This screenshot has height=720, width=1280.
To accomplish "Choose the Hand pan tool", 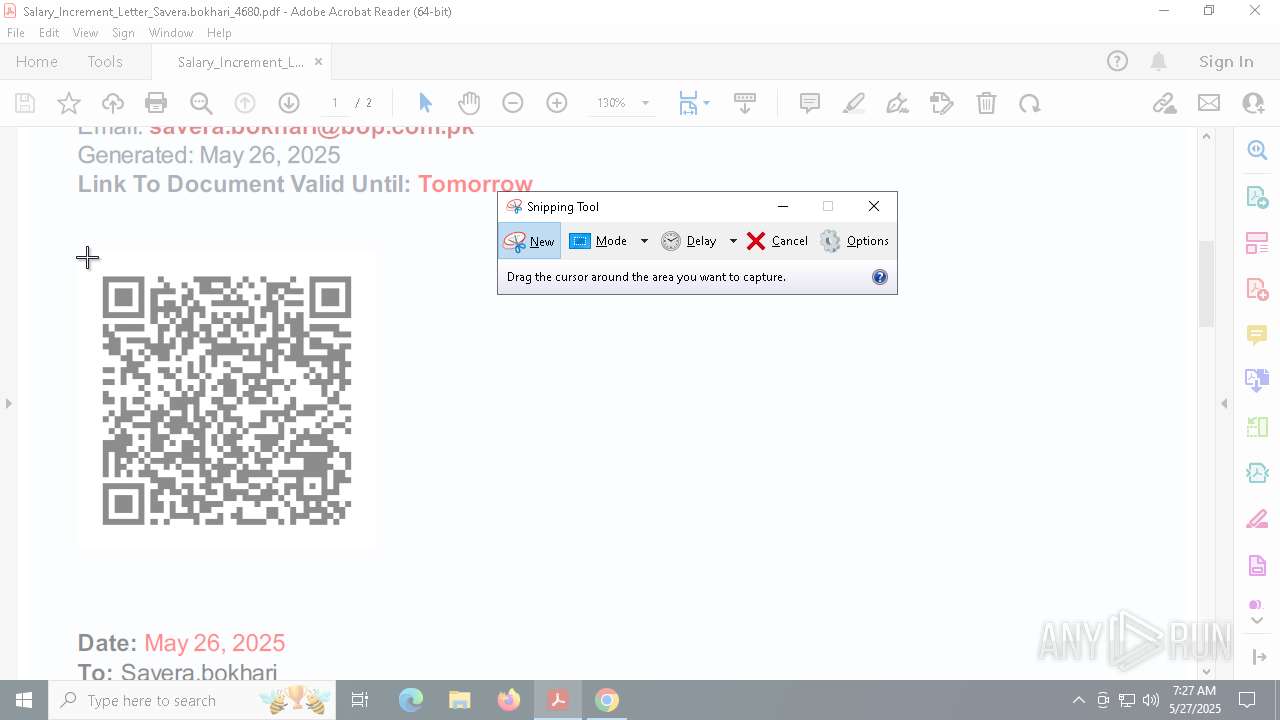I will click(469, 103).
